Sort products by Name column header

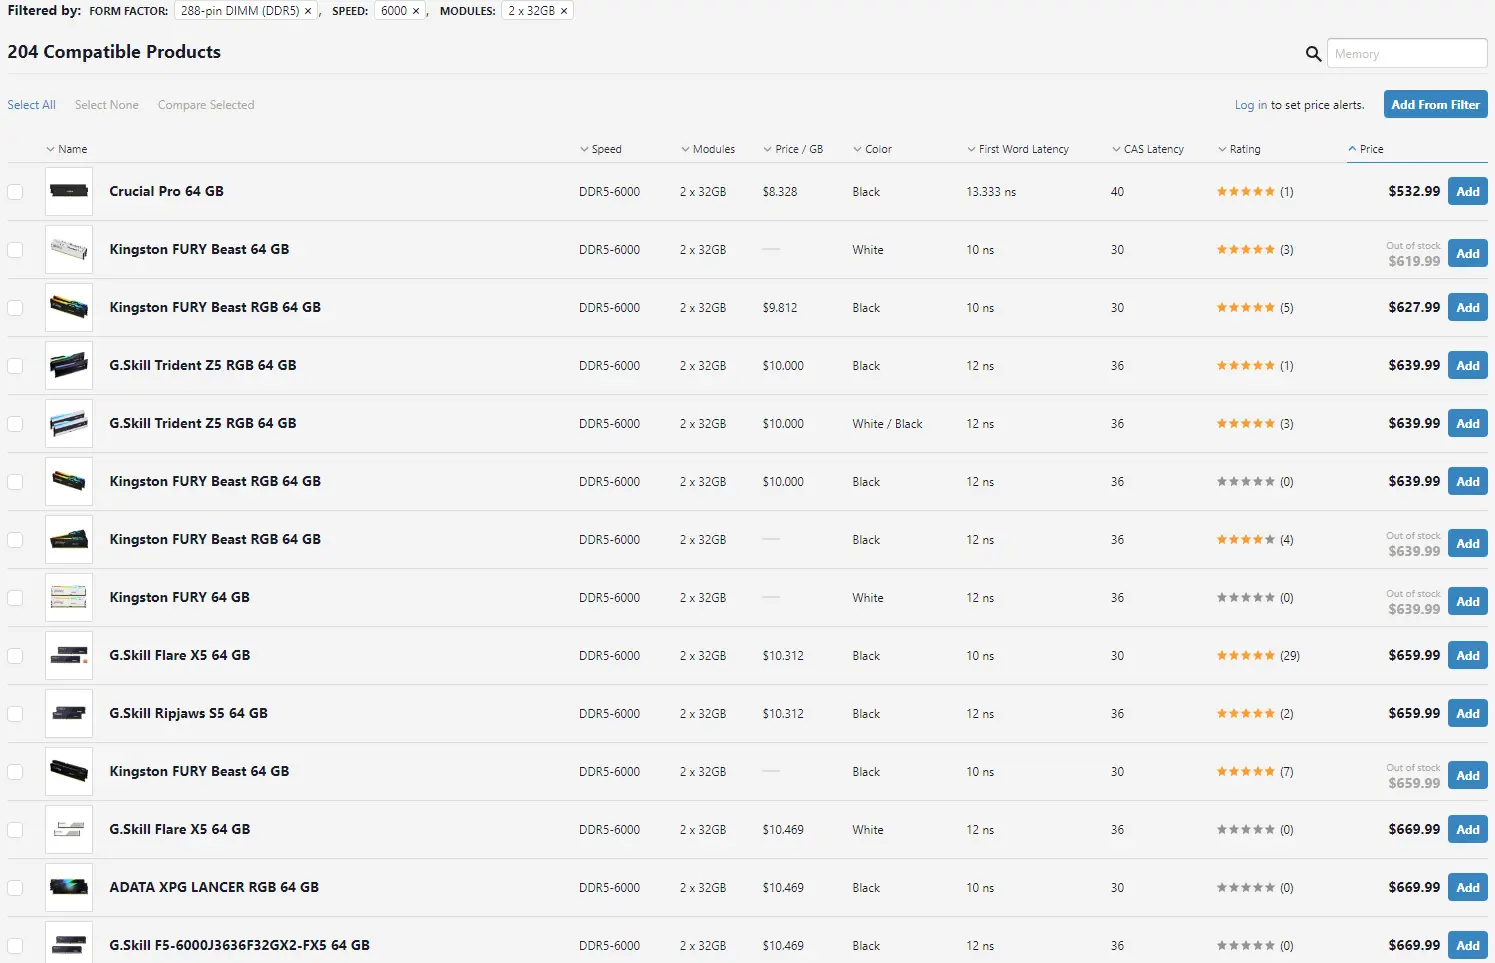pos(72,149)
